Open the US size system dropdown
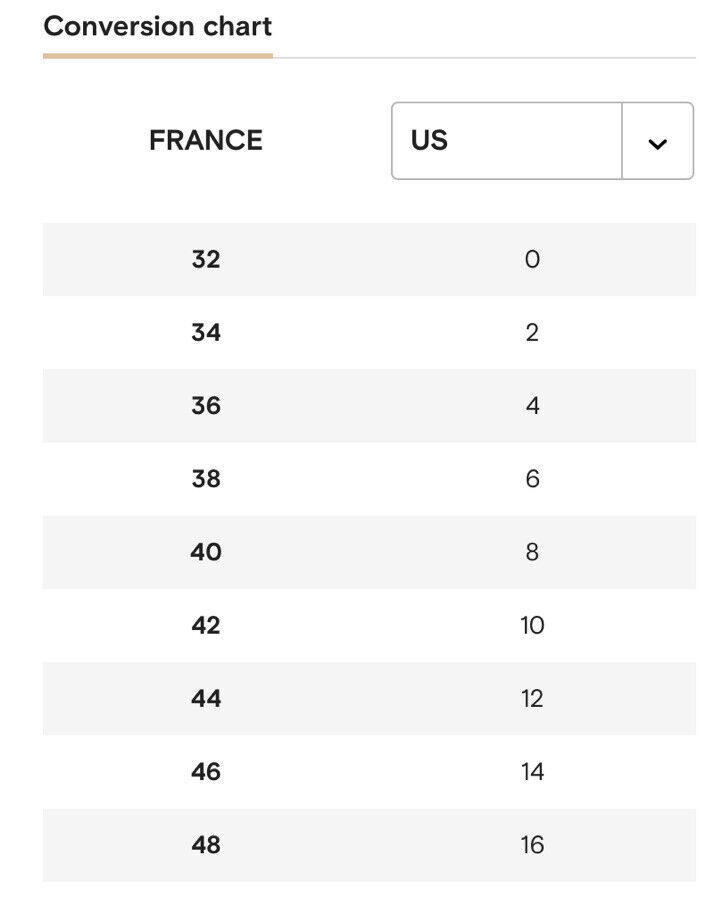The height and width of the screenshot is (918, 708). point(542,141)
